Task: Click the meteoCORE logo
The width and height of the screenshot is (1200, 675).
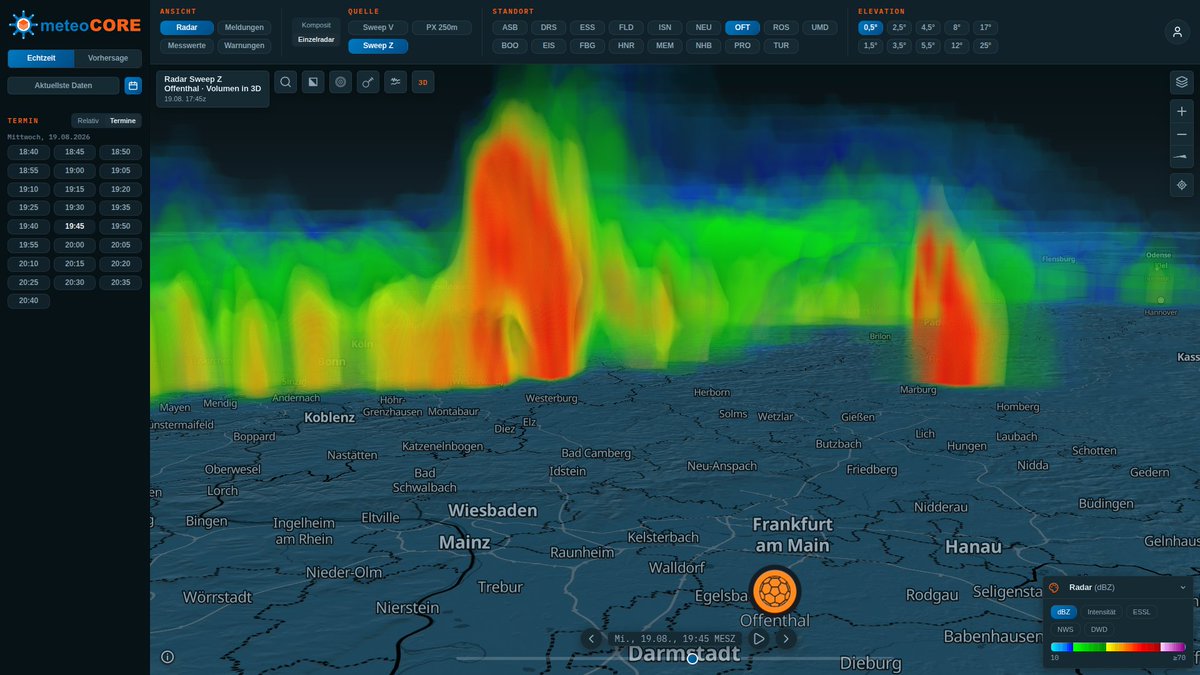Action: point(75,23)
